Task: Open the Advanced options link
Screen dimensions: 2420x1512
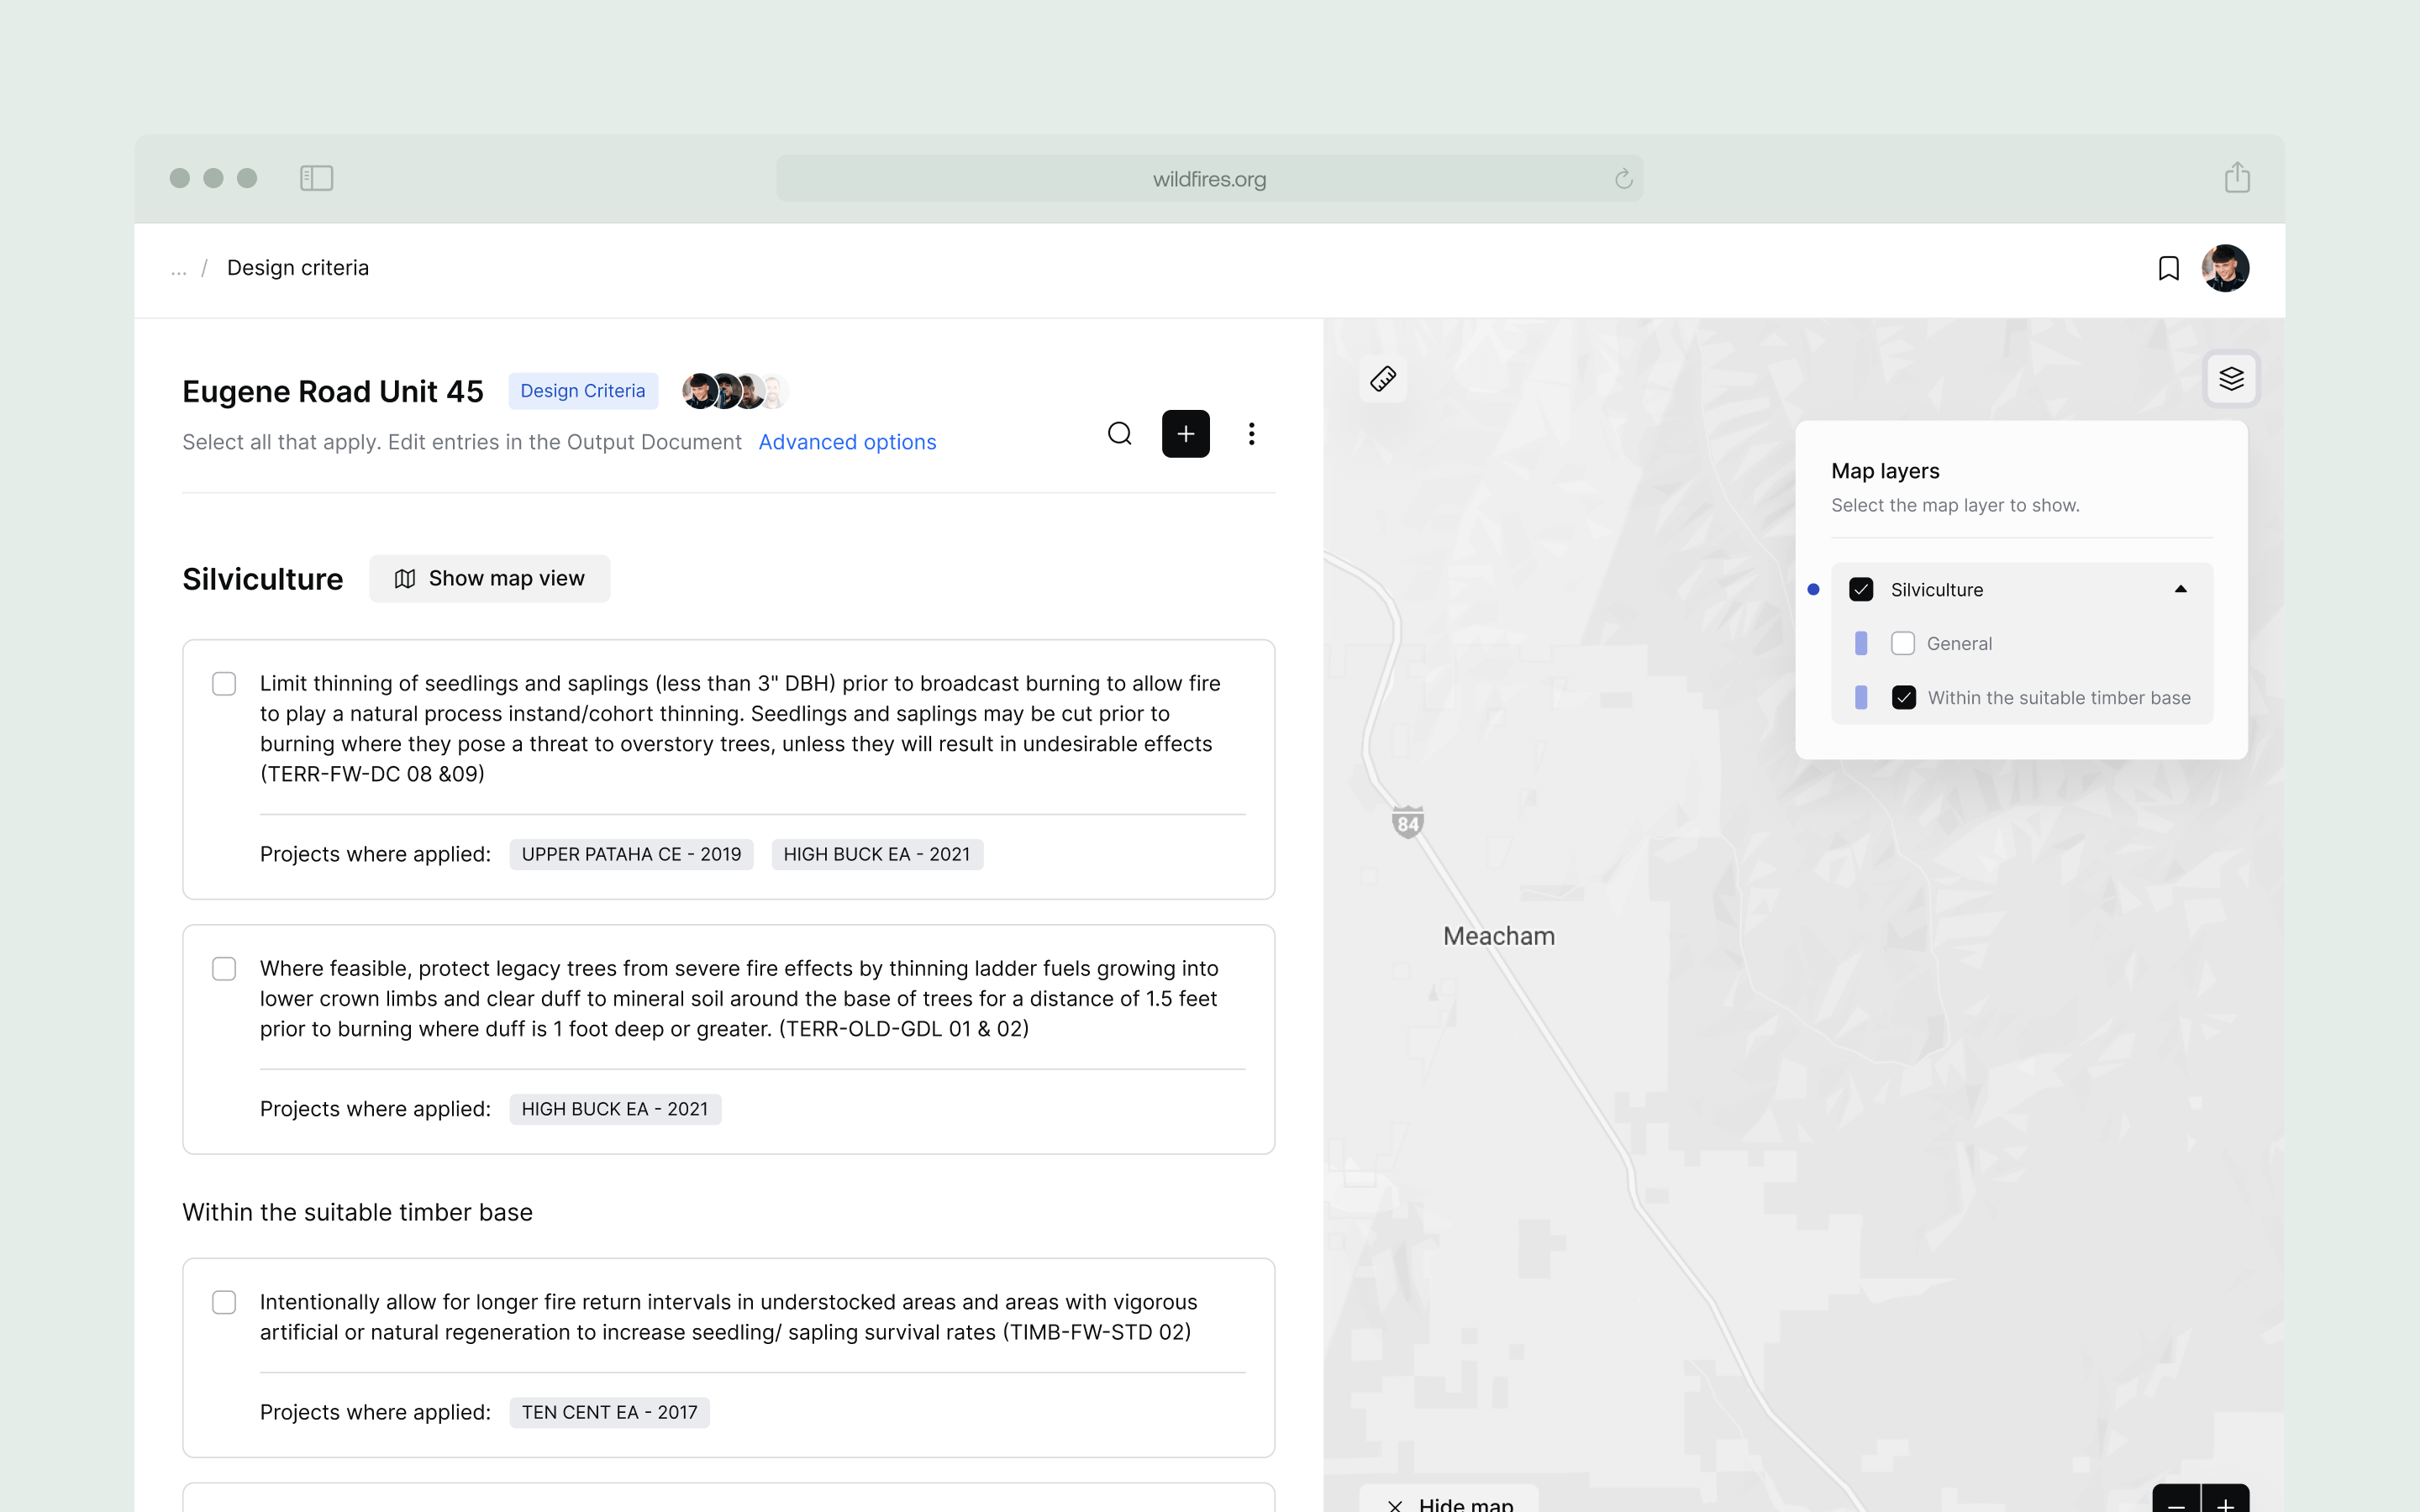Action: tap(847, 442)
